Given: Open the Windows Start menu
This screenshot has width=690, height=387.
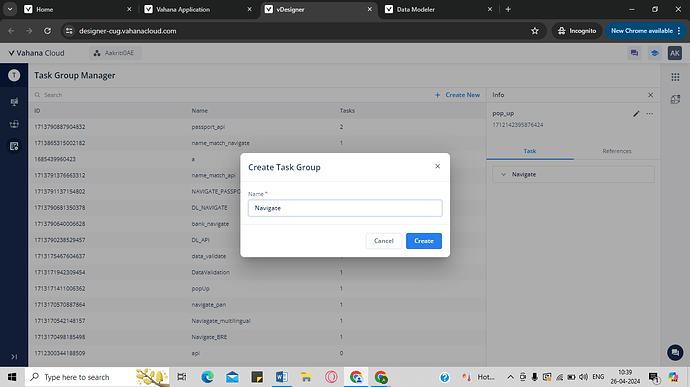Looking at the screenshot, I should point(12,377).
